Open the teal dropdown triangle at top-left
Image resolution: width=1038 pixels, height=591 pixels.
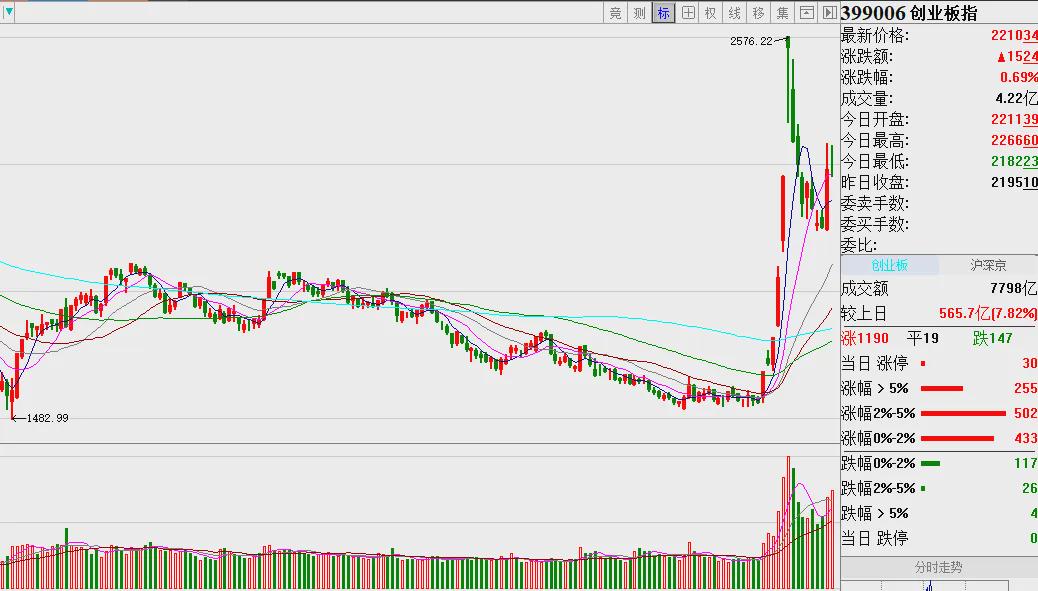coord(9,11)
